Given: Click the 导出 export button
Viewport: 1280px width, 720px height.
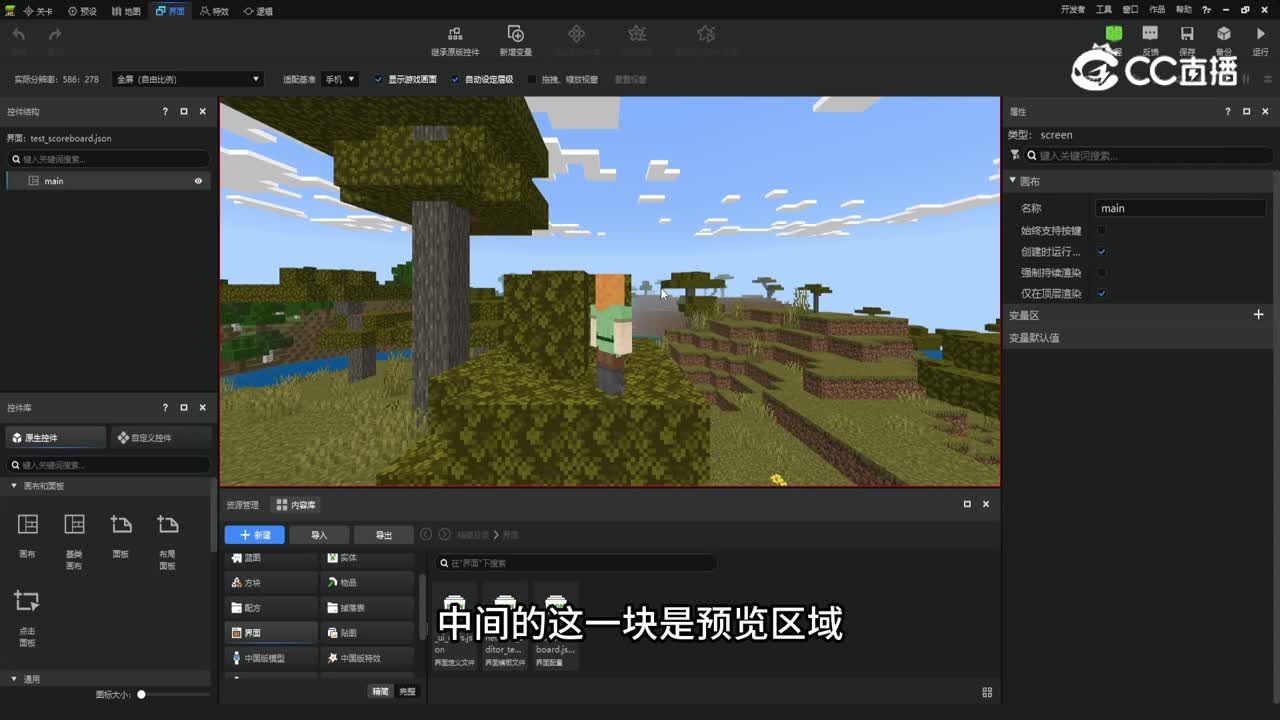Looking at the screenshot, I should coord(383,535).
